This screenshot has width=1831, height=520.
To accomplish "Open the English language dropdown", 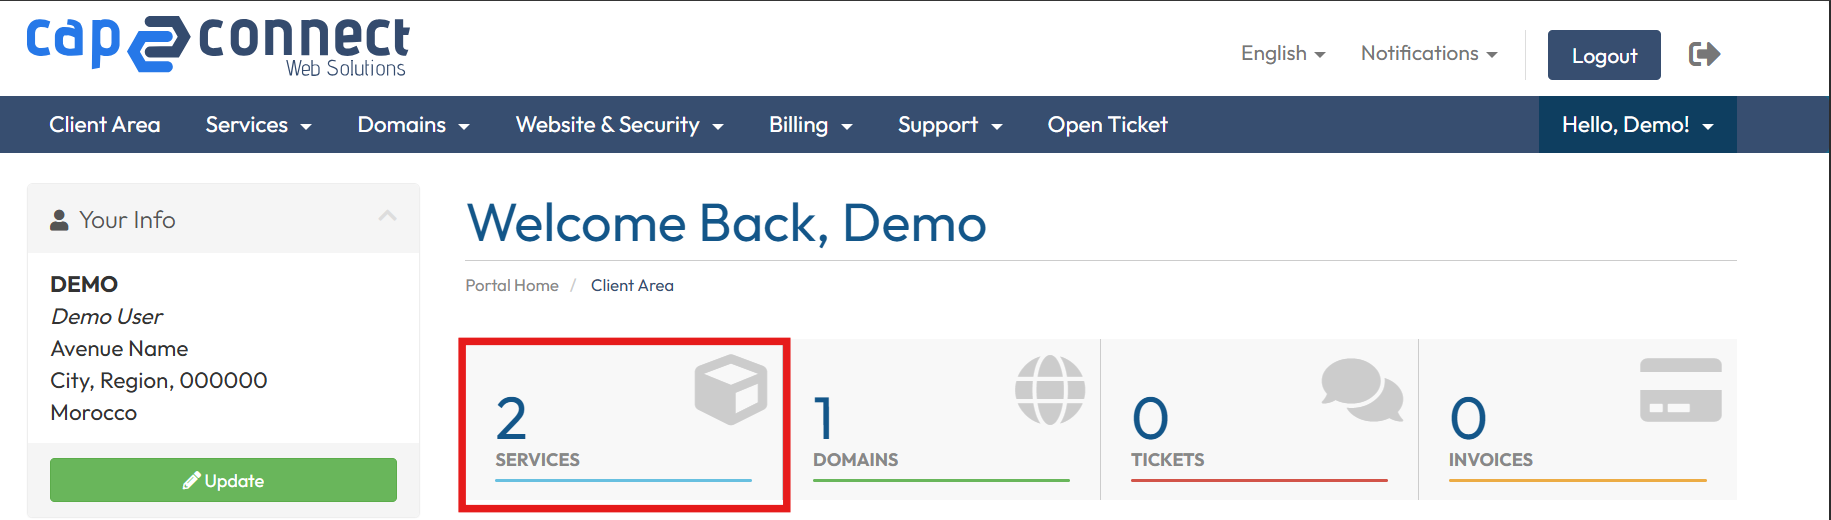I will coord(1282,54).
